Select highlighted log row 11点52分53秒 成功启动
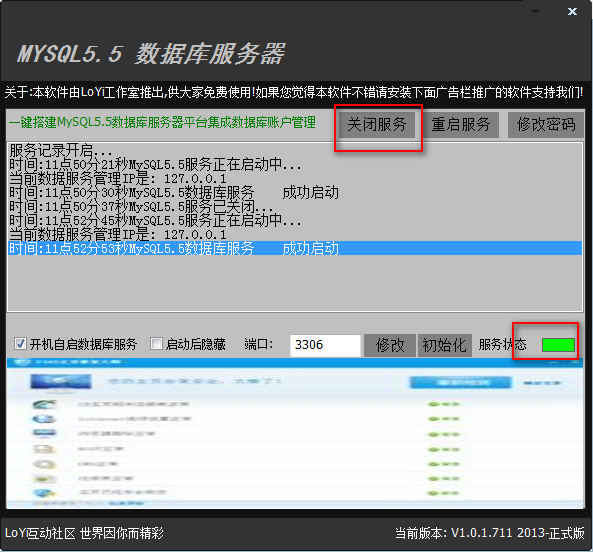 295,248
